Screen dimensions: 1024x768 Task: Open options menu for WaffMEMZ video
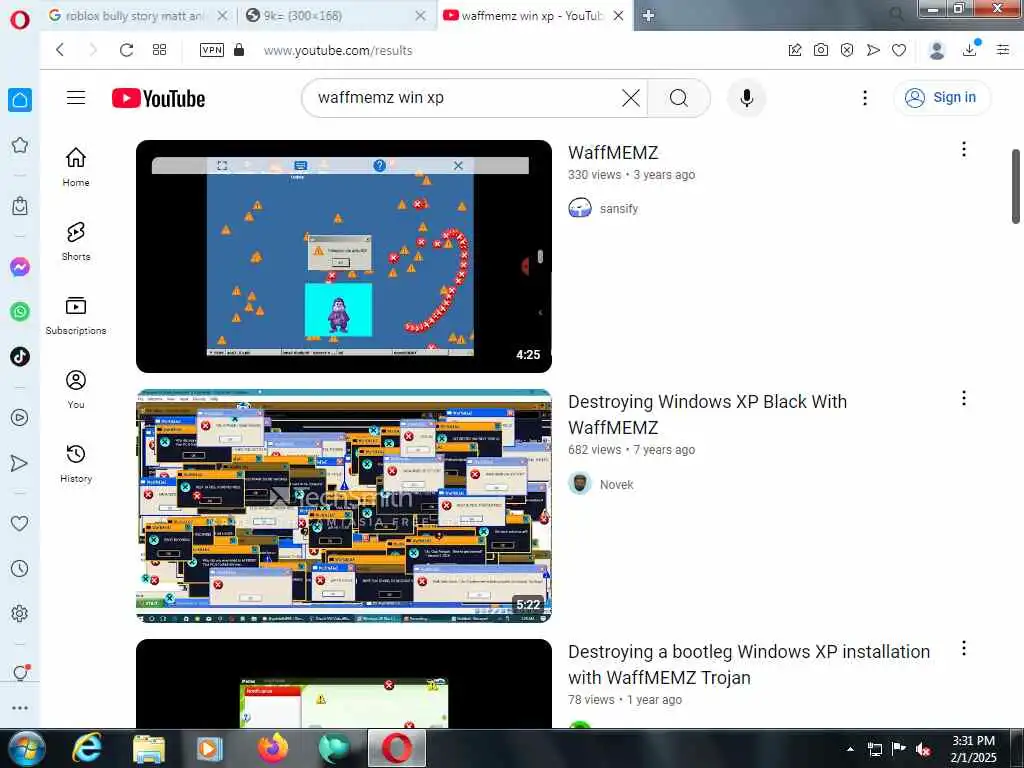[x=964, y=150]
